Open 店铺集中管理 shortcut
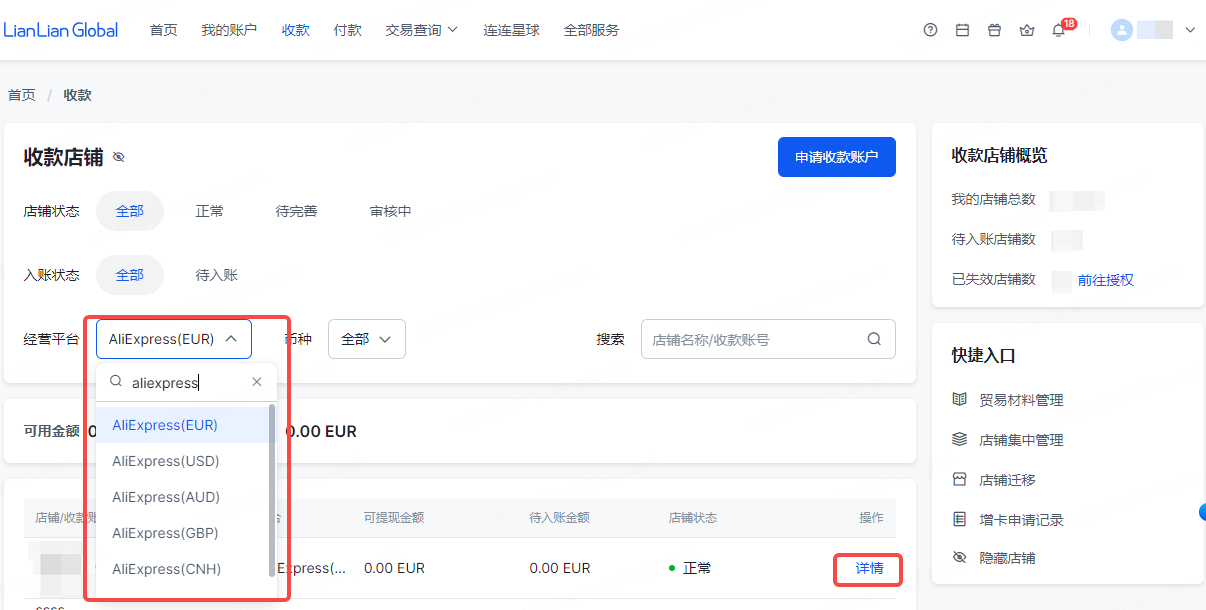 (x=1021, y=440)
